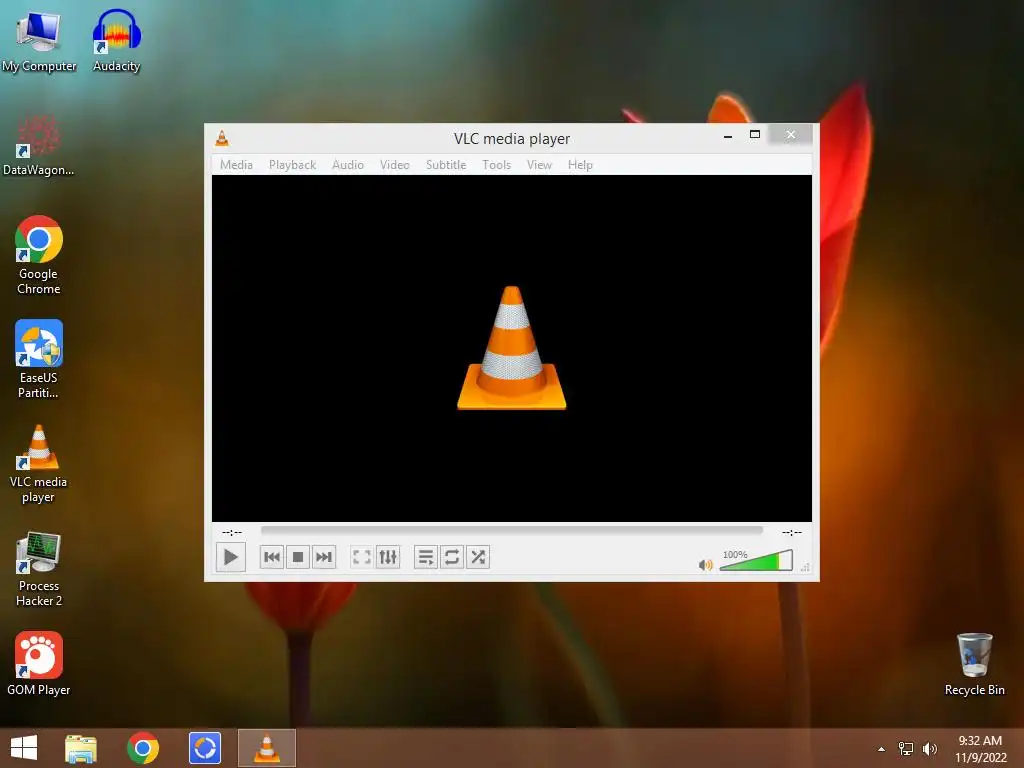The image size is (1024, 768).
Task: Toggle loop mode in VLC
Action: [452, 557]
